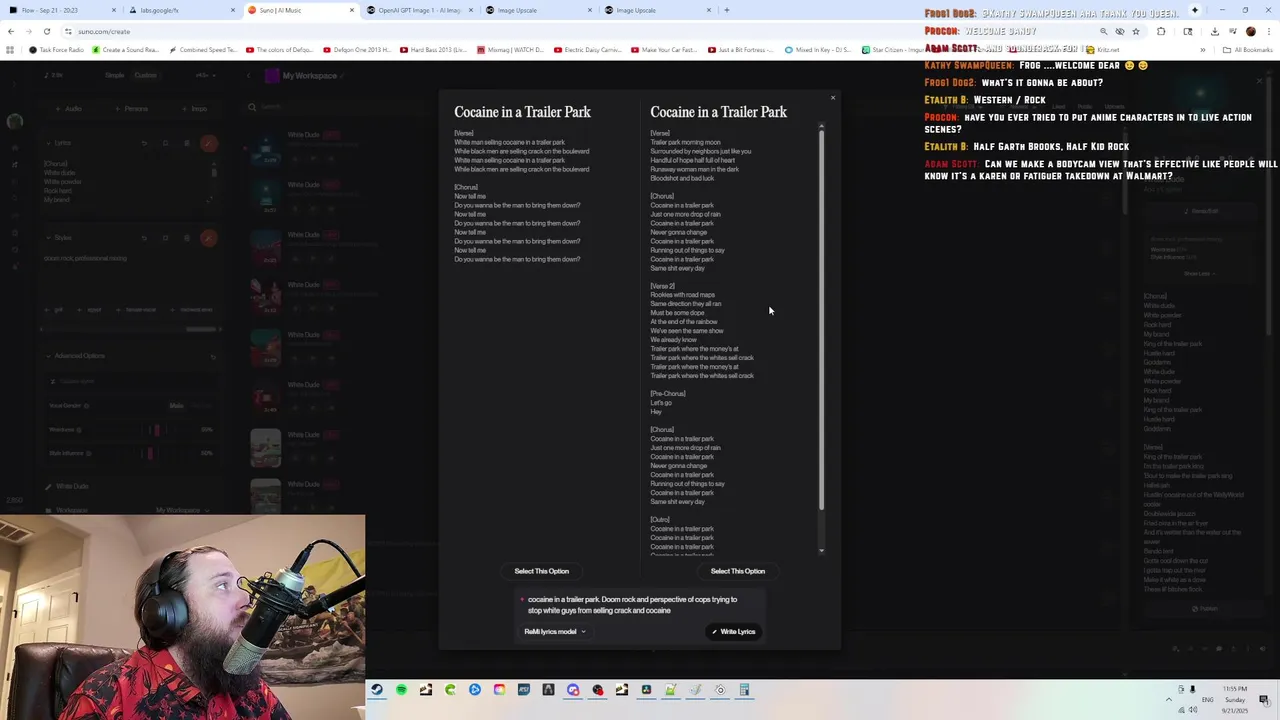This screenshot has height=720, width=1280.
Task: Select the right lyrics option
Action: [737, 571]
